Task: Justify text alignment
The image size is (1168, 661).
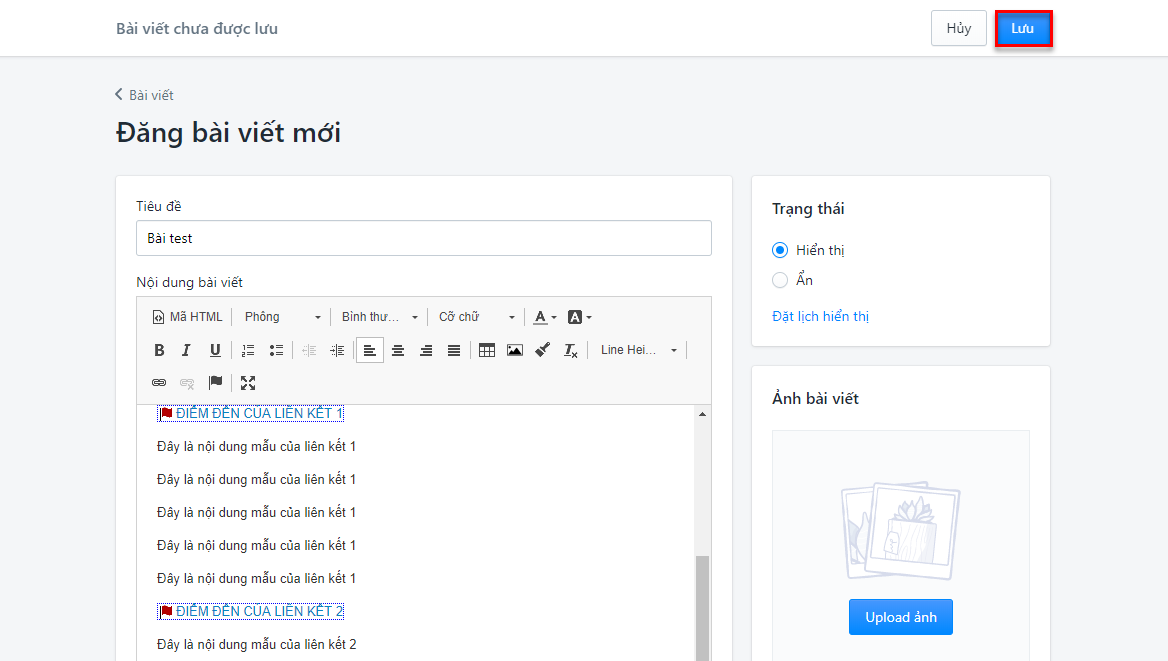Action: pos(454,350)
